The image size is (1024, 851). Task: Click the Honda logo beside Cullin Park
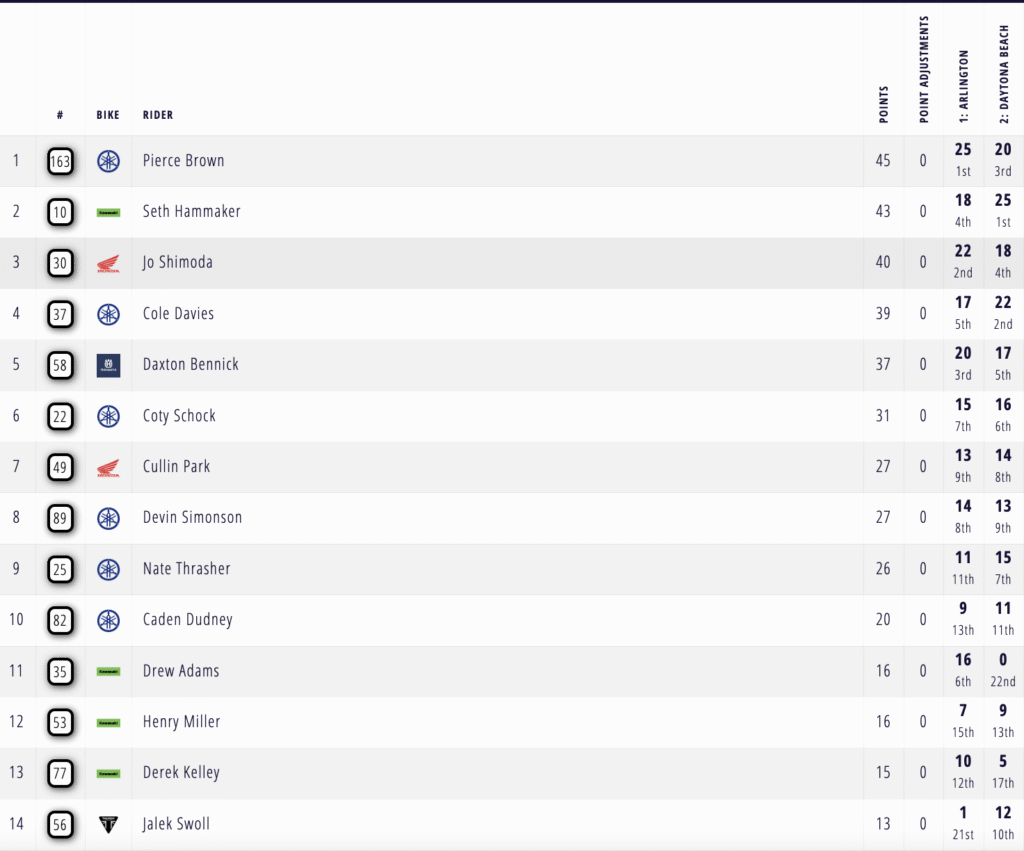(x=108, y=468)
